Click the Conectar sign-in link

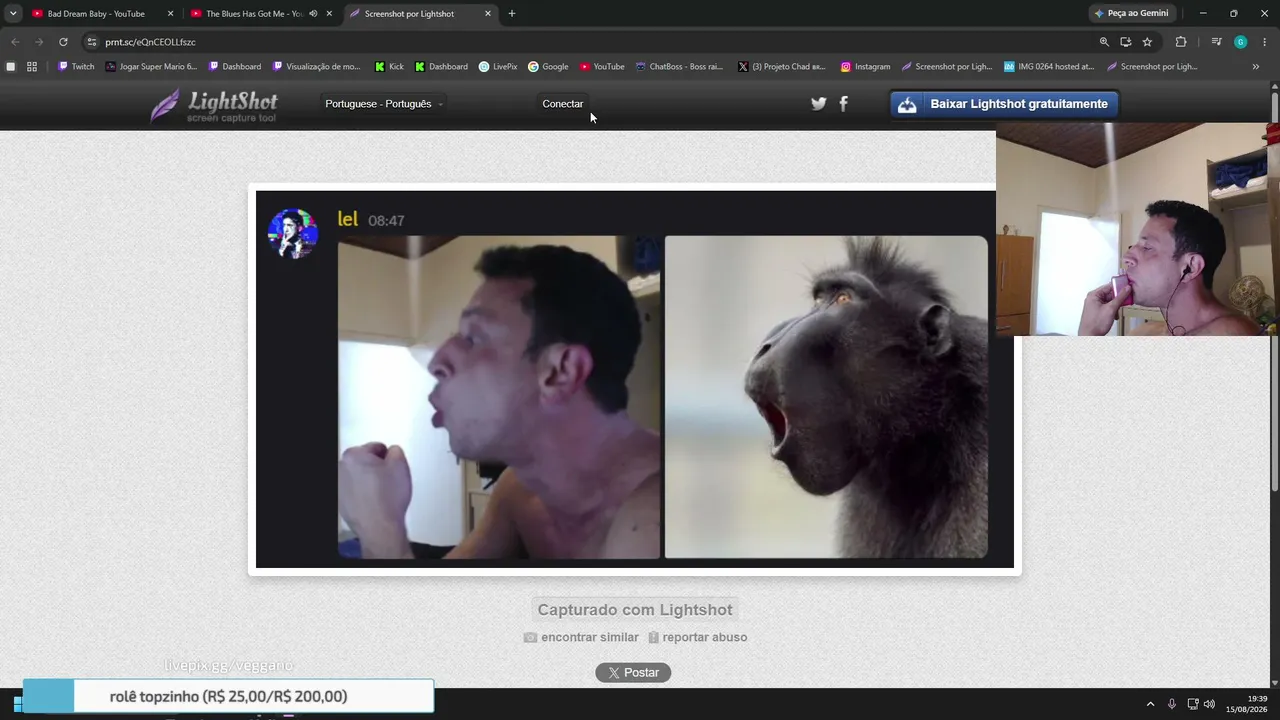click(563, 104)
